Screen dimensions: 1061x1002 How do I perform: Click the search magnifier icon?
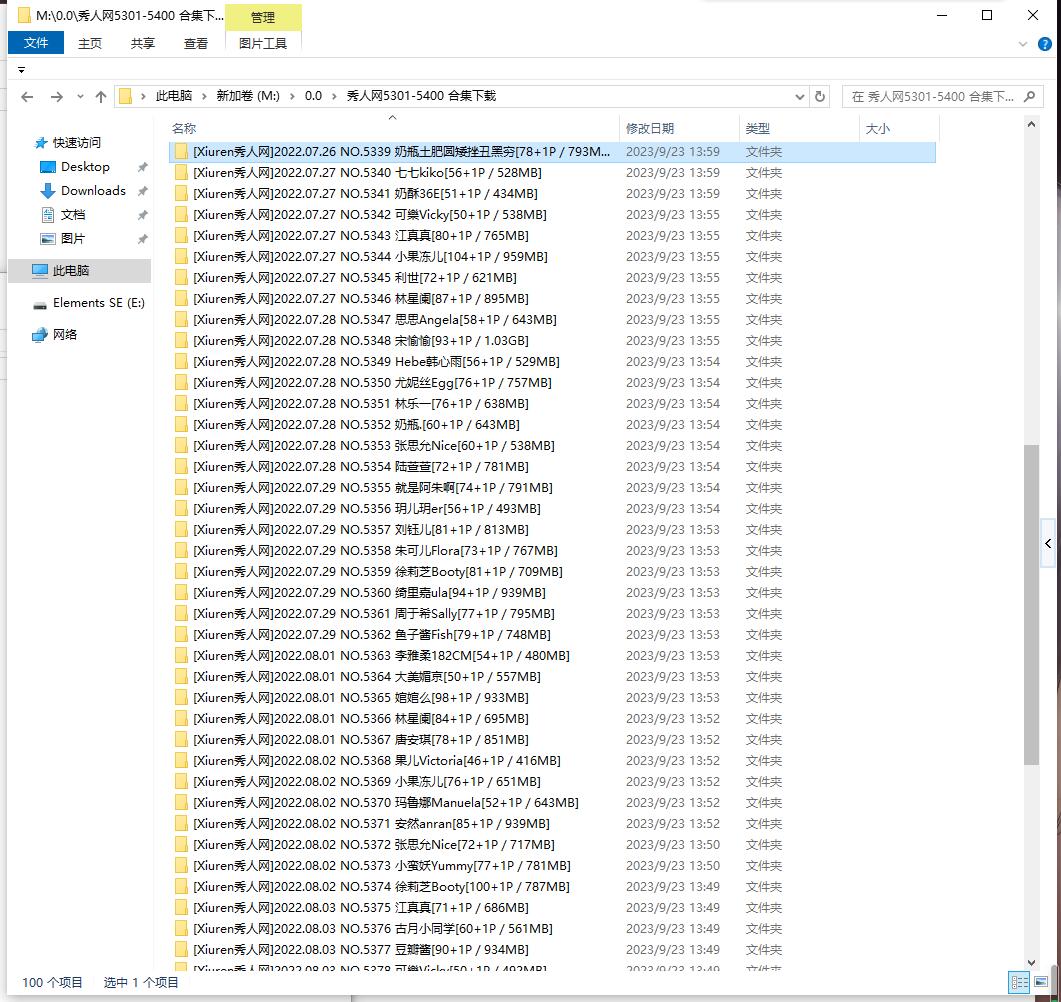1029,97
